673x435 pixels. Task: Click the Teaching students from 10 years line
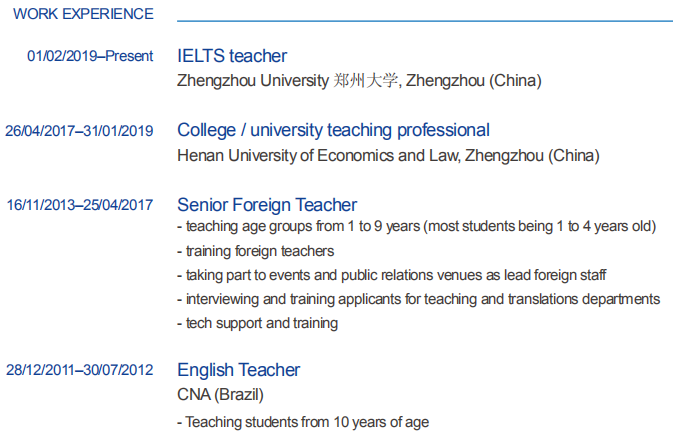tap(303, 422)
